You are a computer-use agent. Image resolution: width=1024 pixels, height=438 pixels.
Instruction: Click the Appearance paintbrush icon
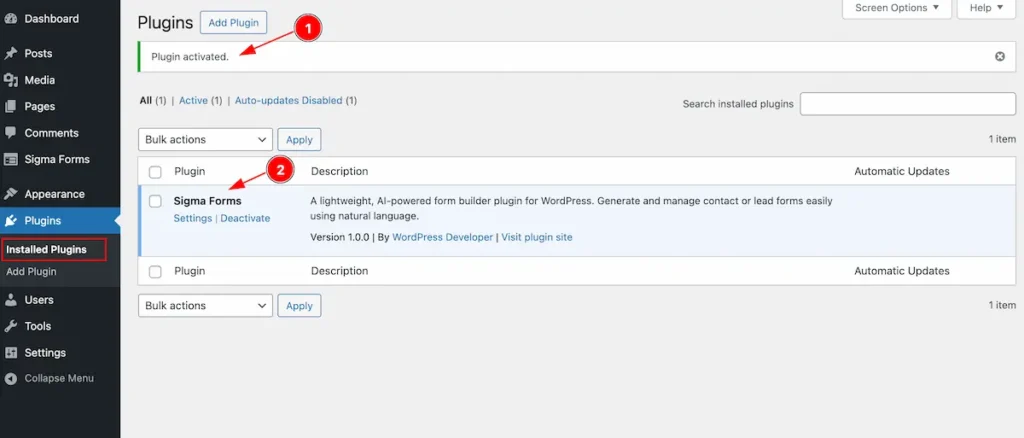pos(10,194)
